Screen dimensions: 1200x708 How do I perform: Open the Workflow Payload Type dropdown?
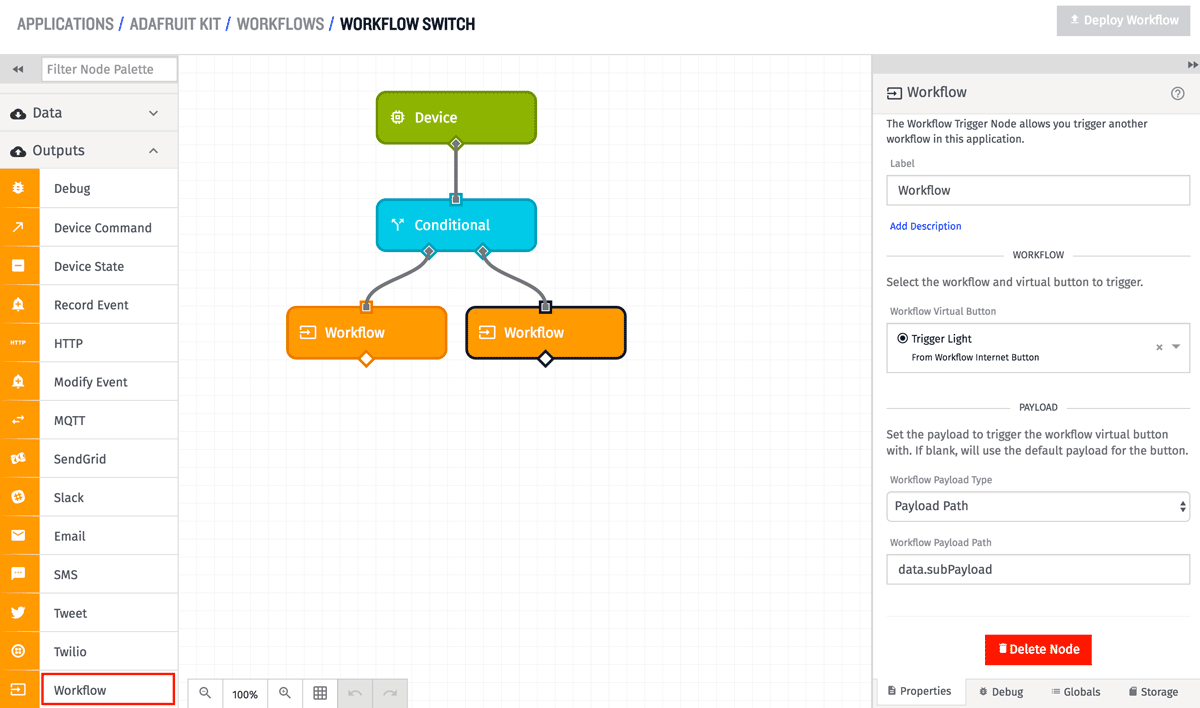pos(1038,506)
